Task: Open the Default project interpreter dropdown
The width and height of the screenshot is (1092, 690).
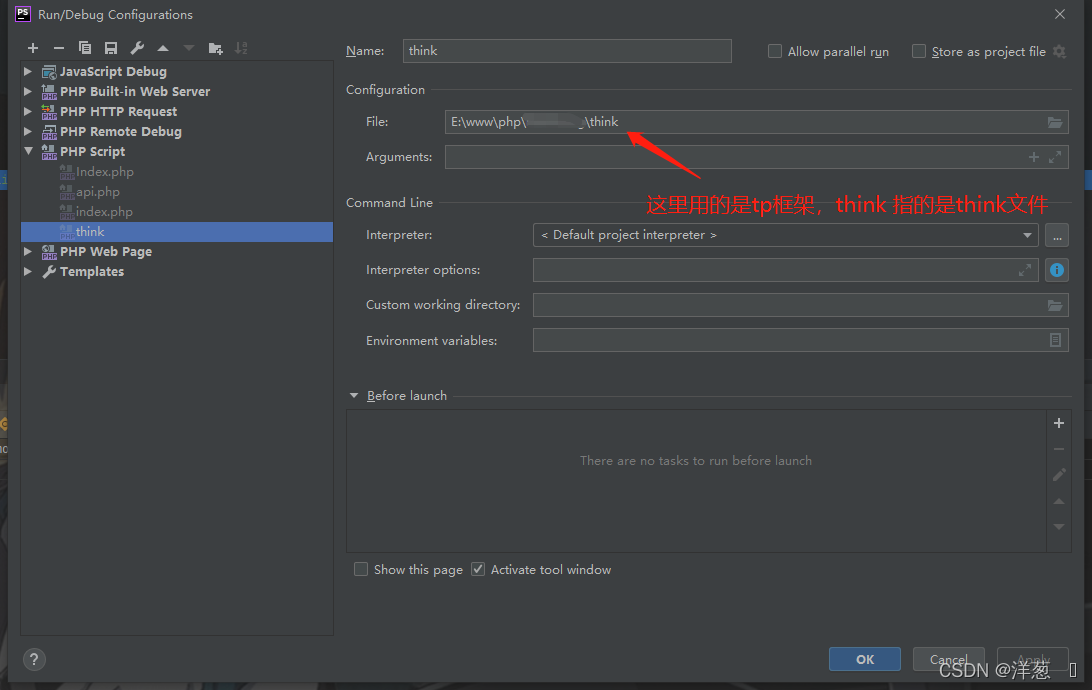Action: (x=786, y=235)
